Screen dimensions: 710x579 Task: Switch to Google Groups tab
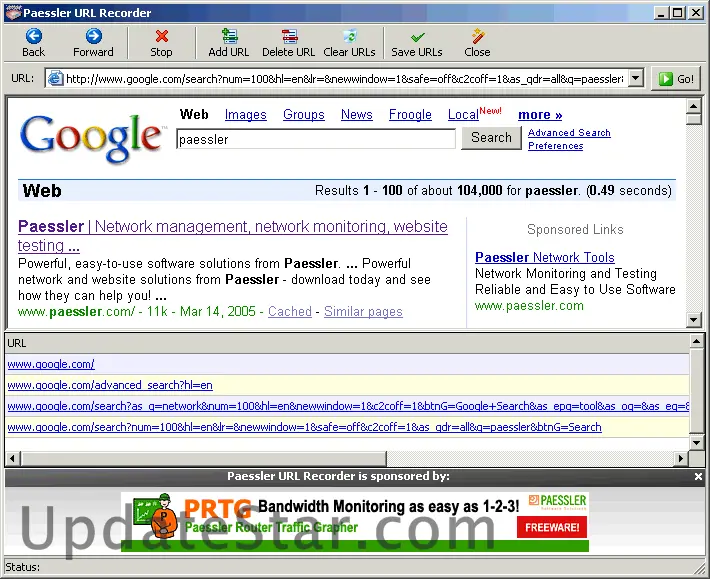click(x=304, y=115)
